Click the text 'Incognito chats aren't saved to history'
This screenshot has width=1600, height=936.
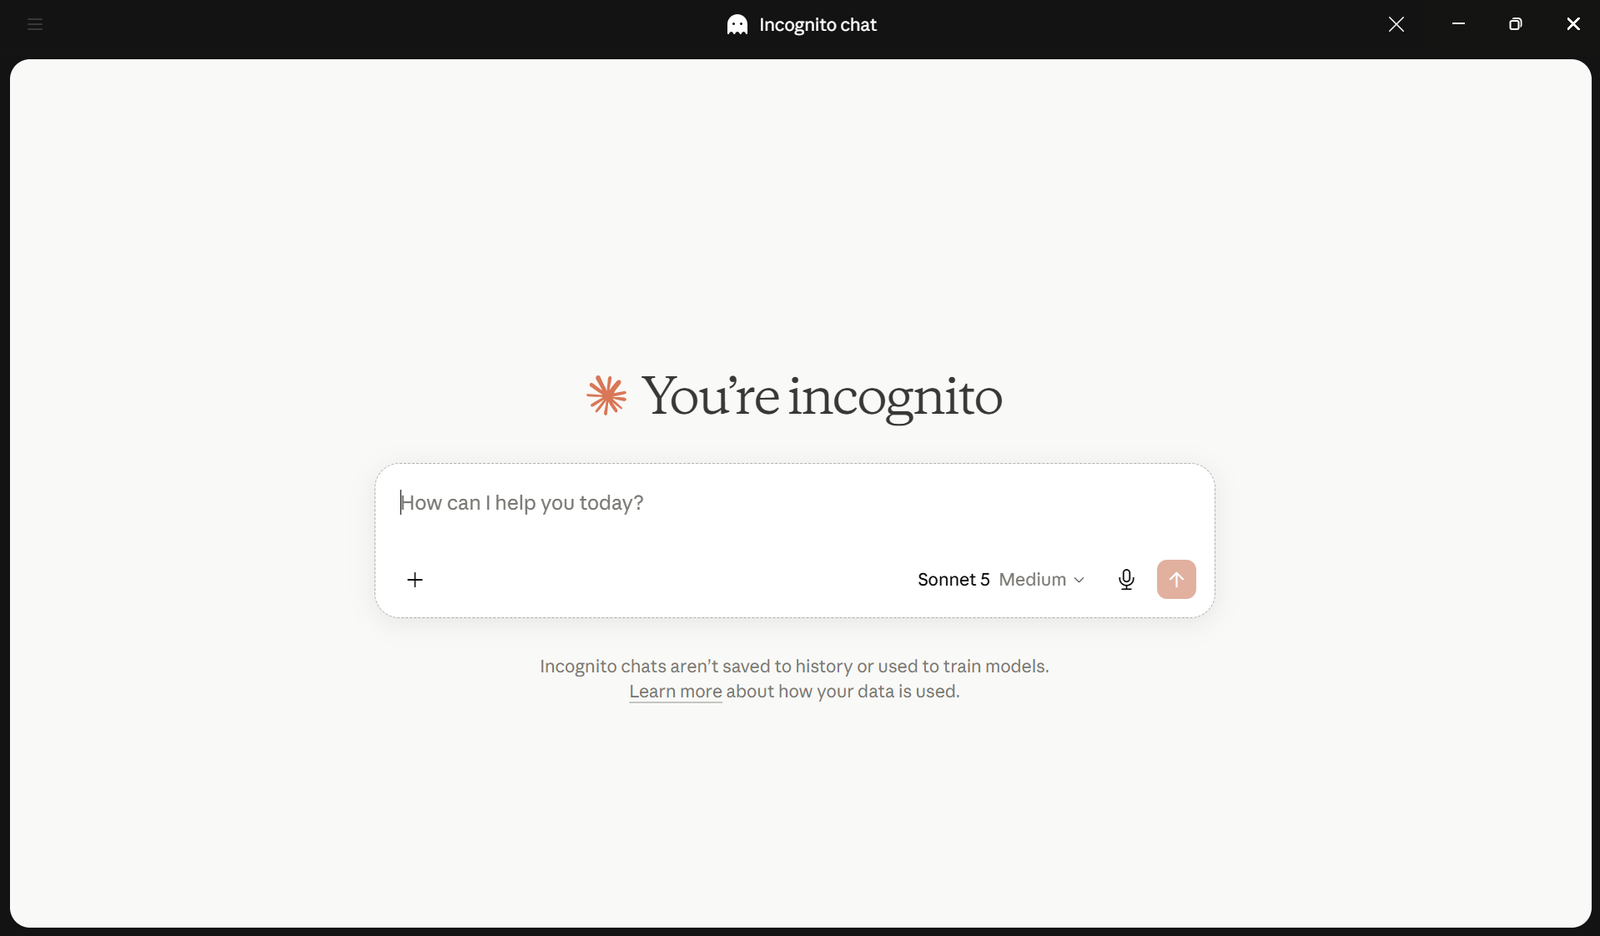[695, 666]
